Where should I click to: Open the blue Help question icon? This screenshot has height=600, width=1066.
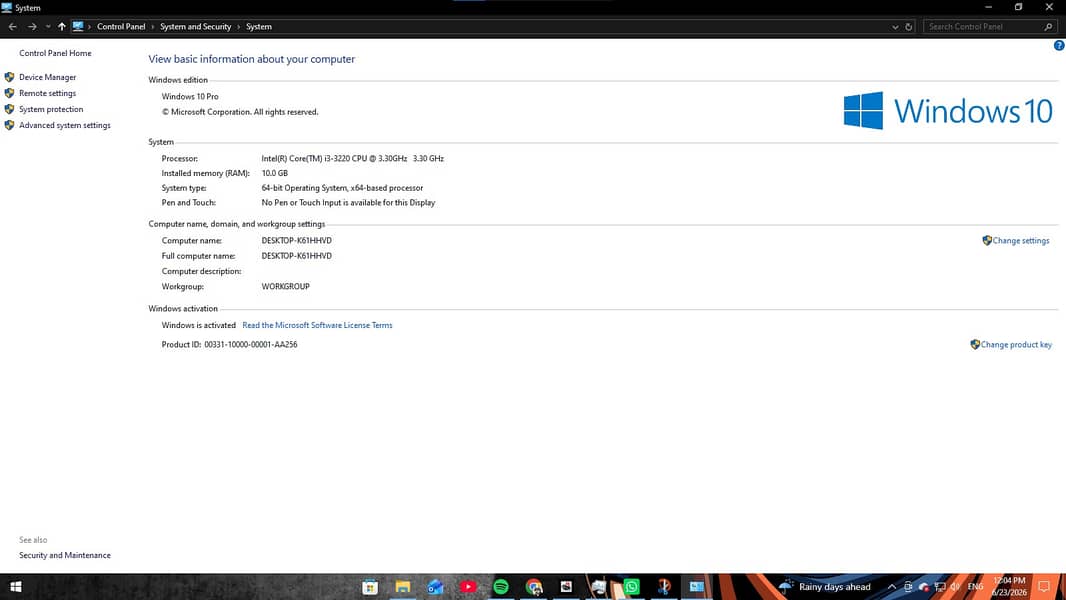pyautogui.click(x=1059, y=46)
